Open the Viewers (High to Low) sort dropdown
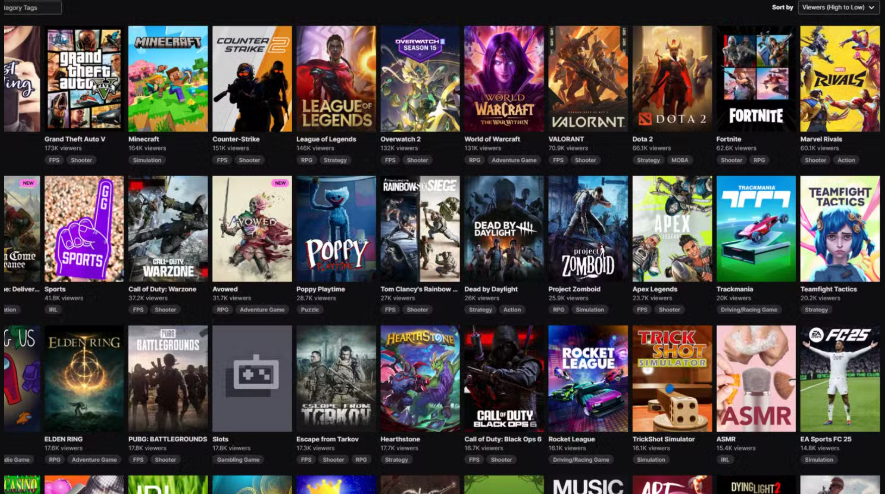This screenshot has height=494, width=885. tap(839, 7)
